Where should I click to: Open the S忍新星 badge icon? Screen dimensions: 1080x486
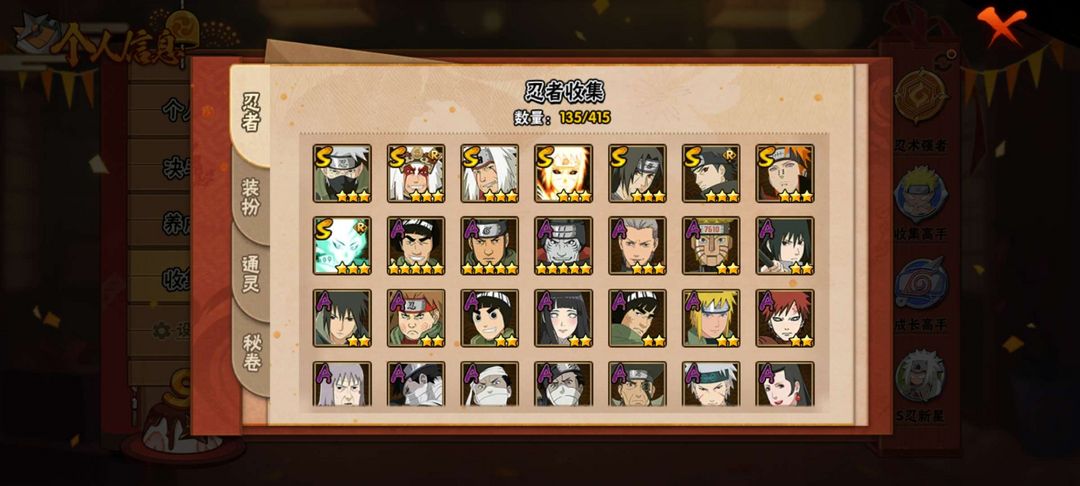point(921,377)
